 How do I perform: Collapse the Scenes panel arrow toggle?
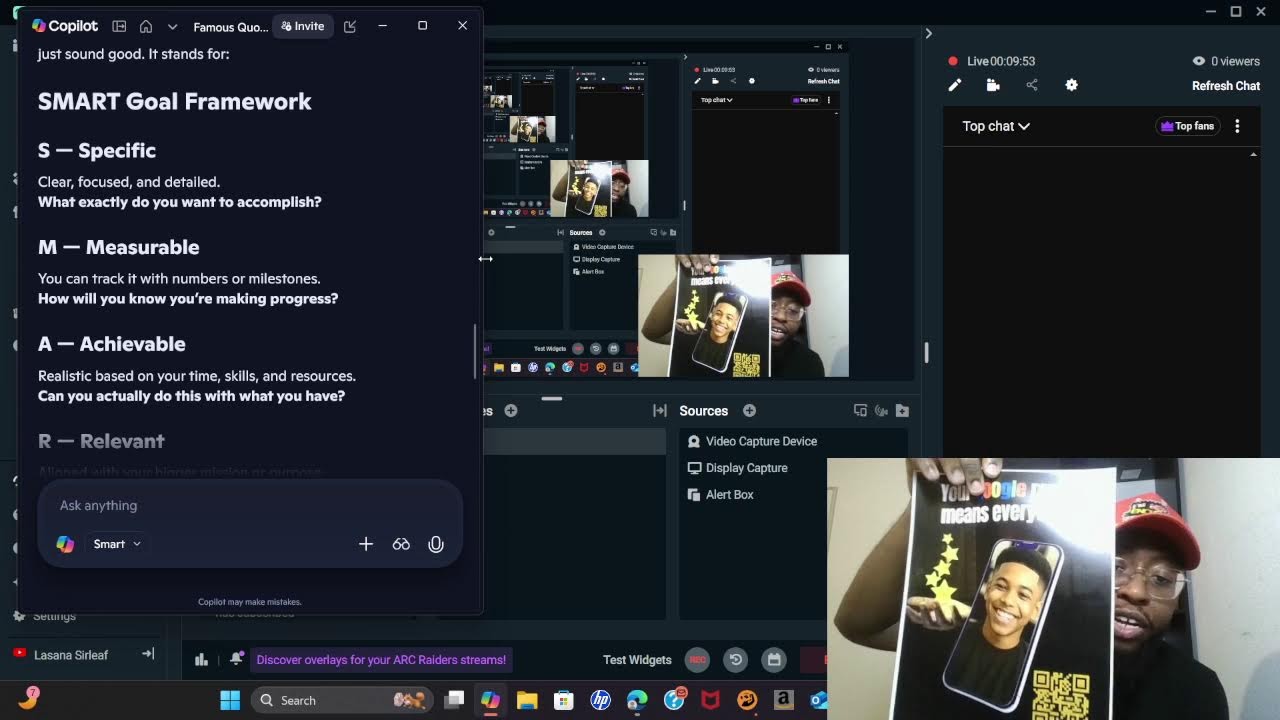[660, 411]
